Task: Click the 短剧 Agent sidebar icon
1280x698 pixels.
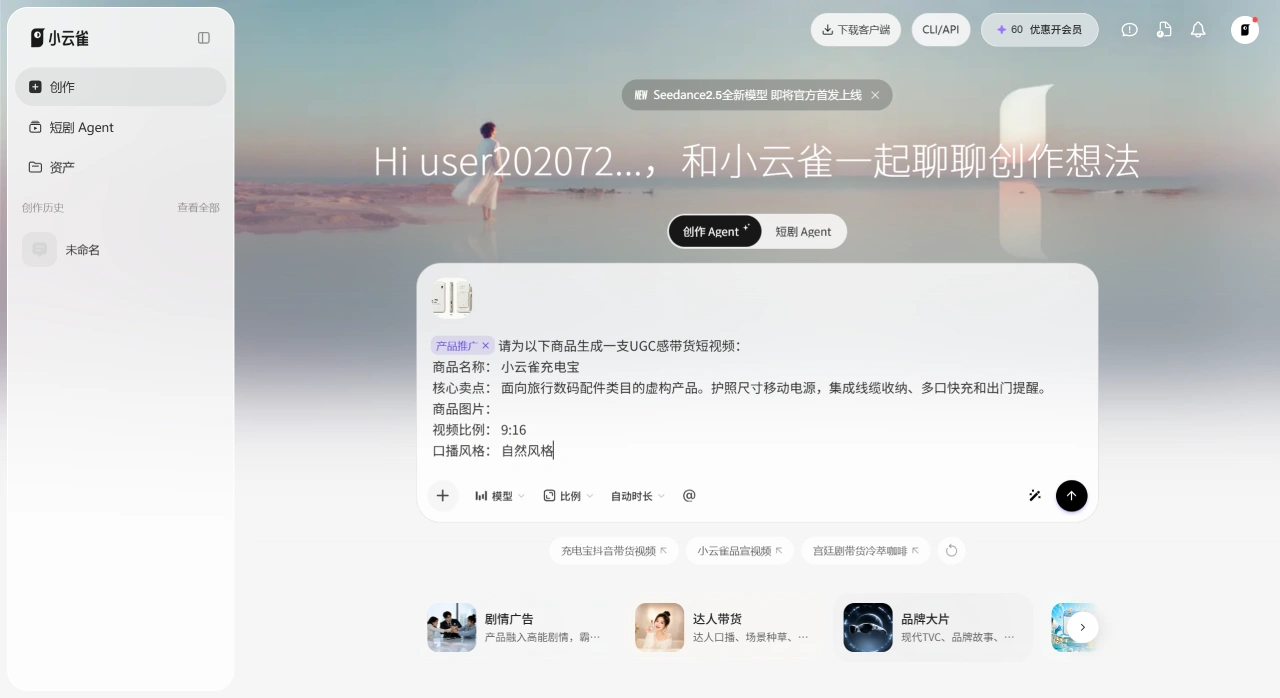Action: click(36, 127)
